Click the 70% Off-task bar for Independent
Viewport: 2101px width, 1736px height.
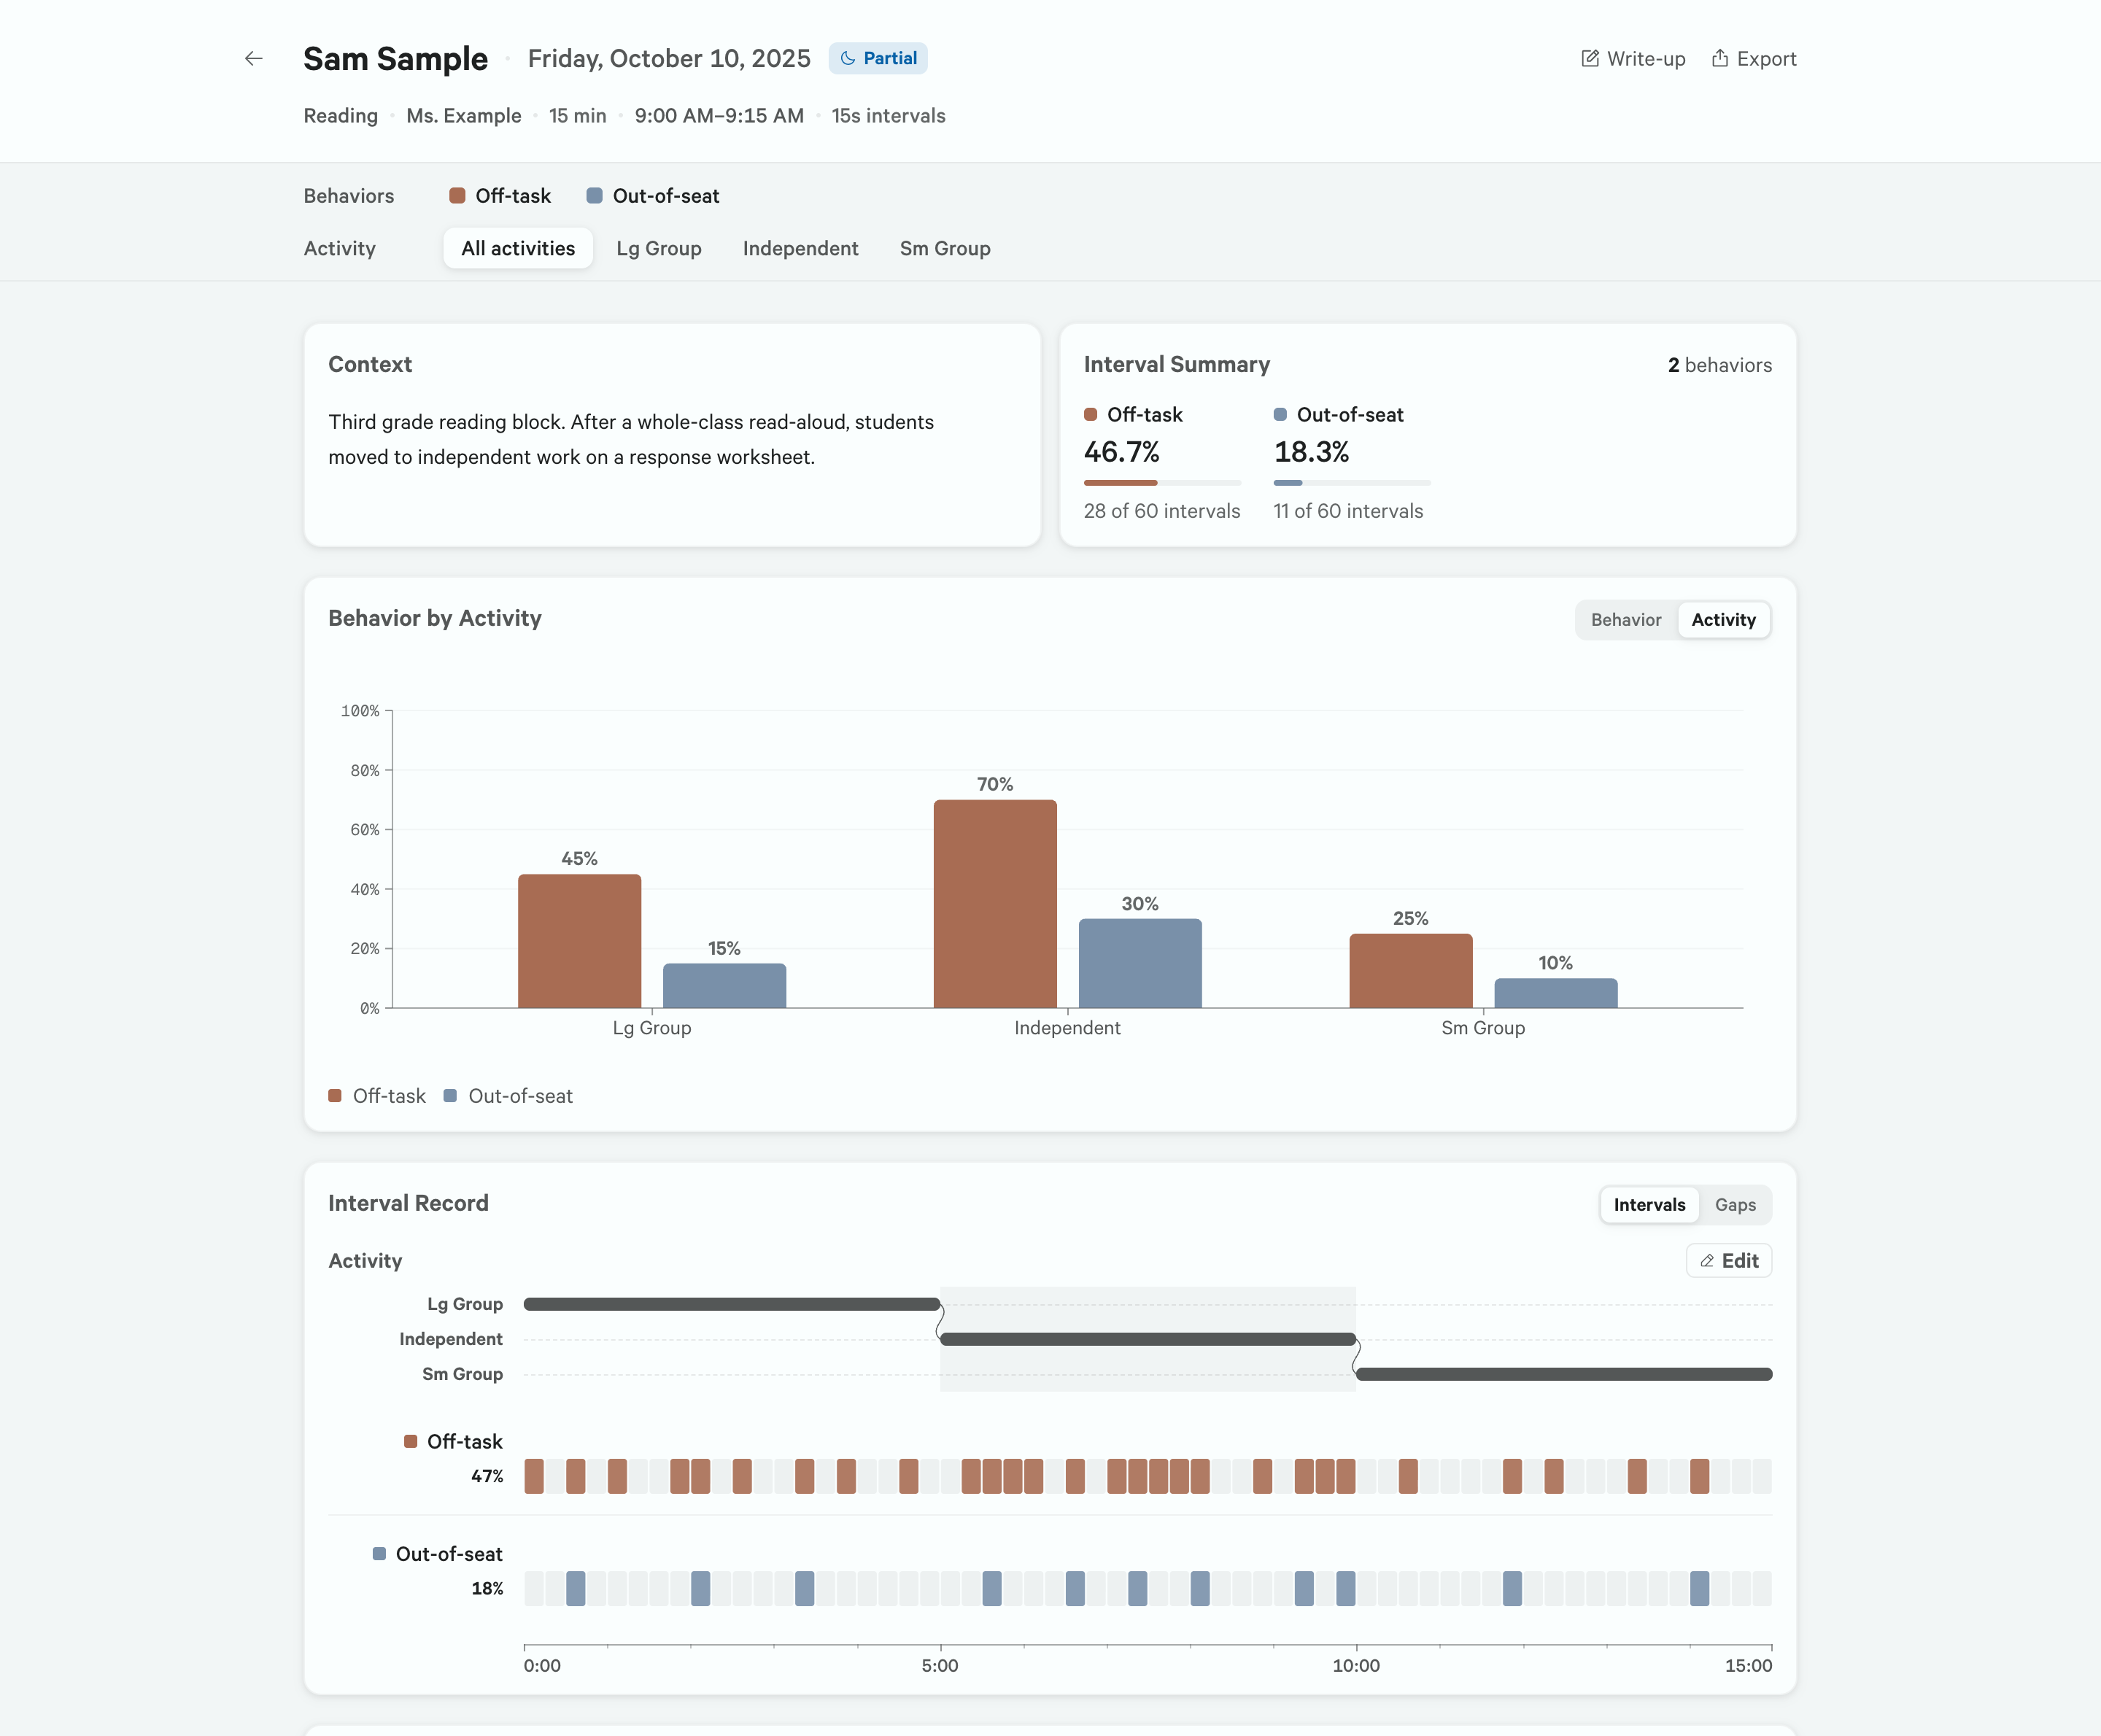[995, 904]
